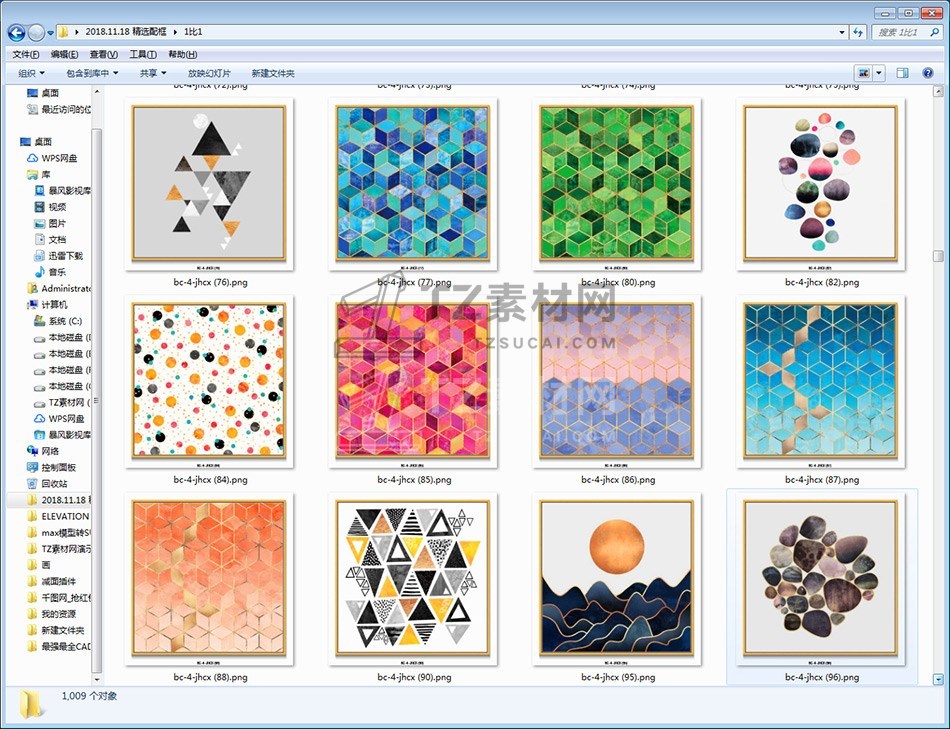This screenshot has width=950, height=729.
Task: Toggle the preview pane icon in toolbar
Action: (902, 73)
